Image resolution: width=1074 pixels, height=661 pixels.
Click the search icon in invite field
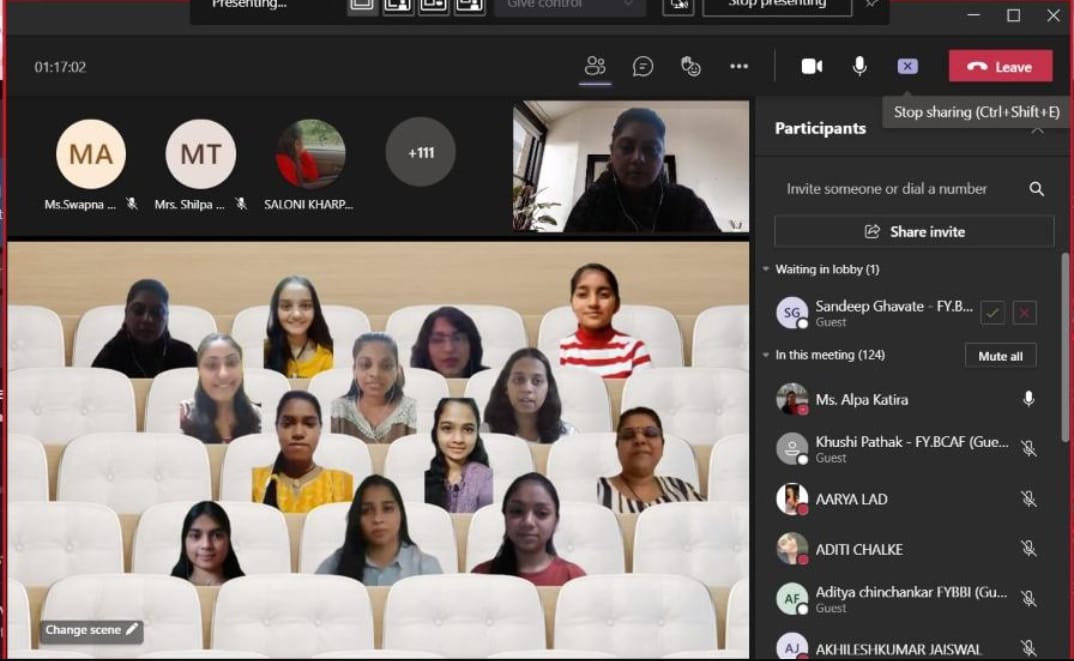point(1037,189)
